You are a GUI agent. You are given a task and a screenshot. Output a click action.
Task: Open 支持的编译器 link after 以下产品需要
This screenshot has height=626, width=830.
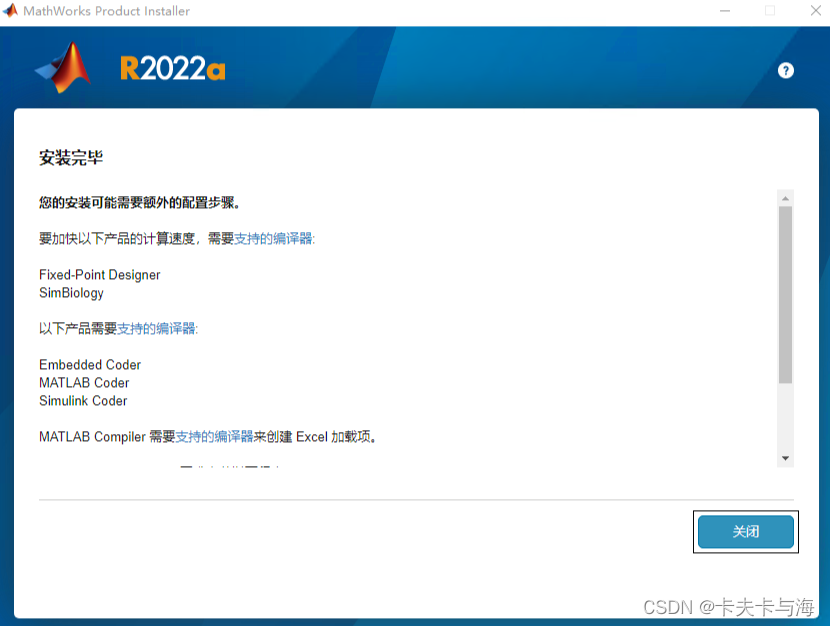[x=156, y=329]
